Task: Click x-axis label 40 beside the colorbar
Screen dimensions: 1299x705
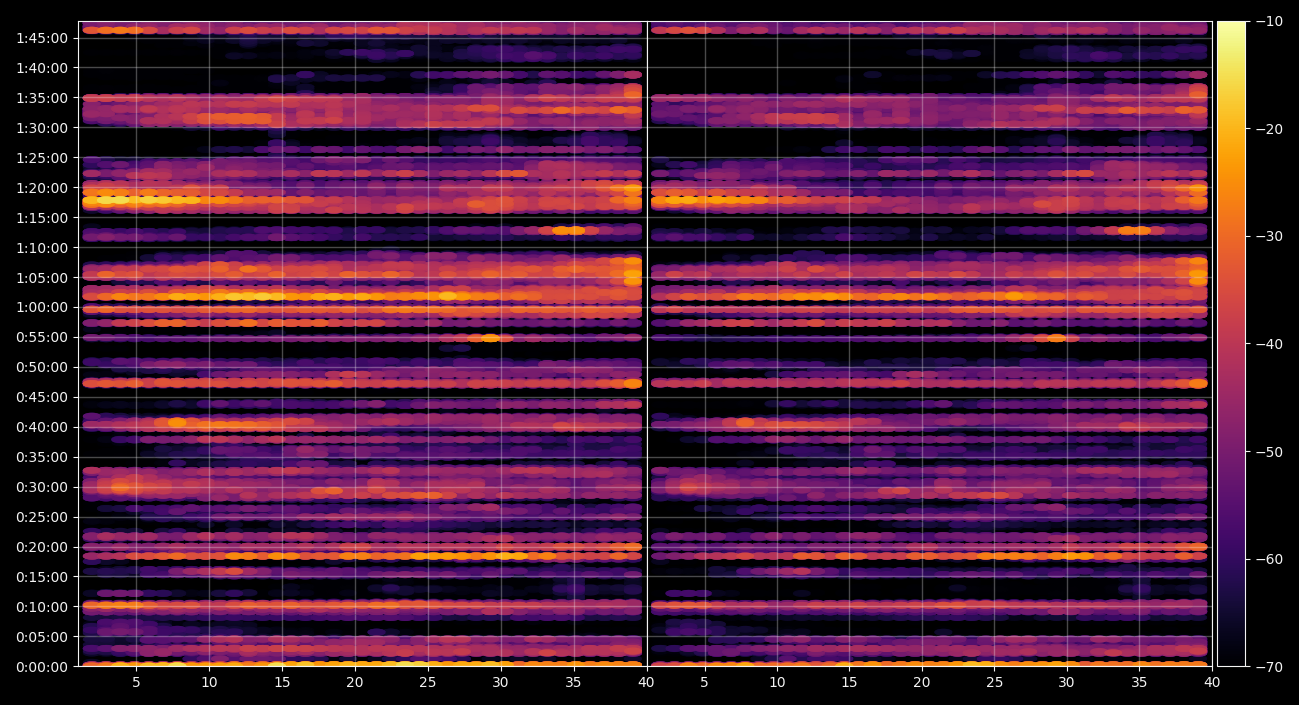Action: click(x=1212, y=682)
